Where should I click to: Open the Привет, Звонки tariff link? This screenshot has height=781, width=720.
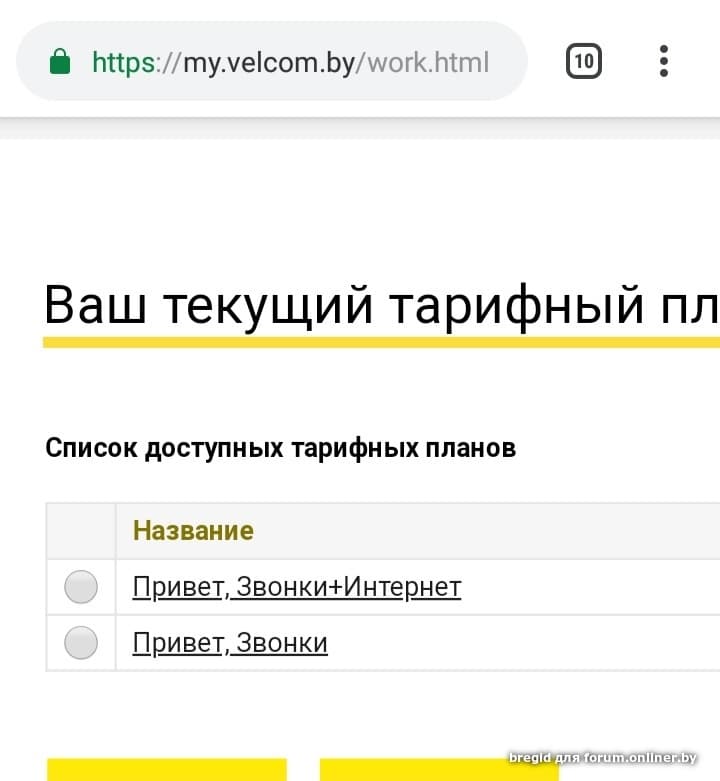230,642
